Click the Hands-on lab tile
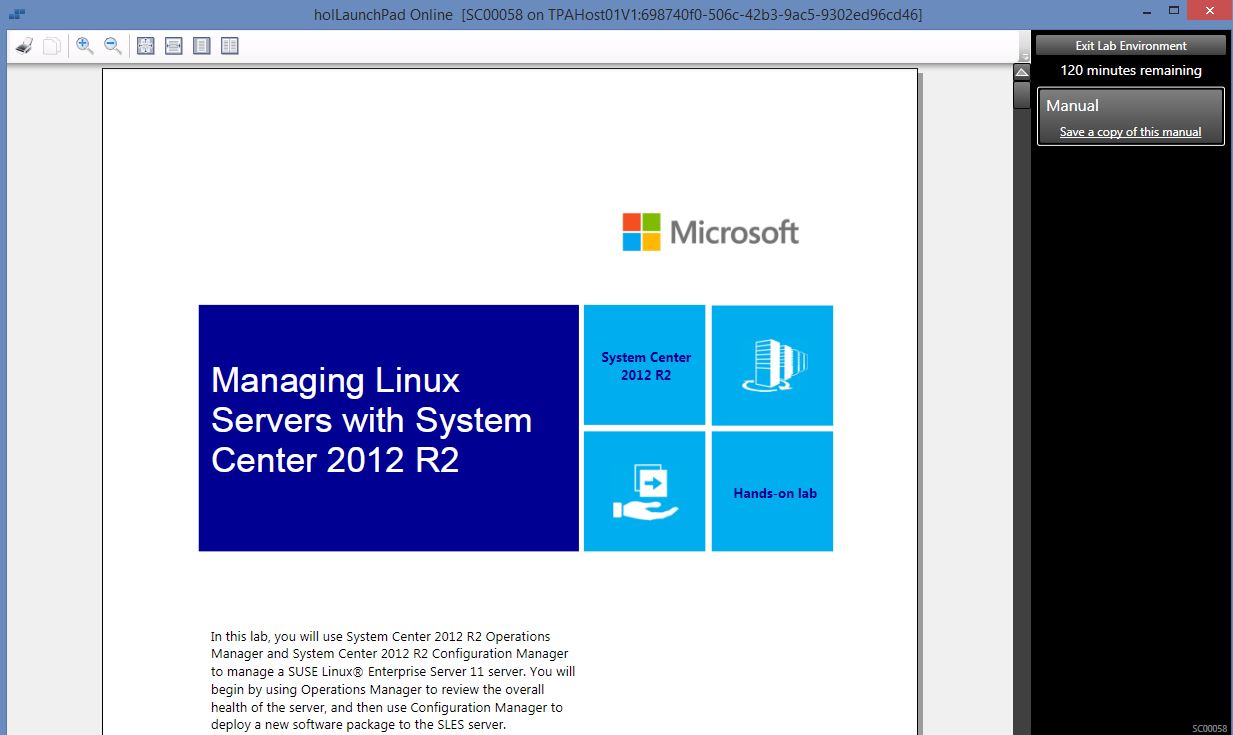1233x735 pixels. pos(773,492)
